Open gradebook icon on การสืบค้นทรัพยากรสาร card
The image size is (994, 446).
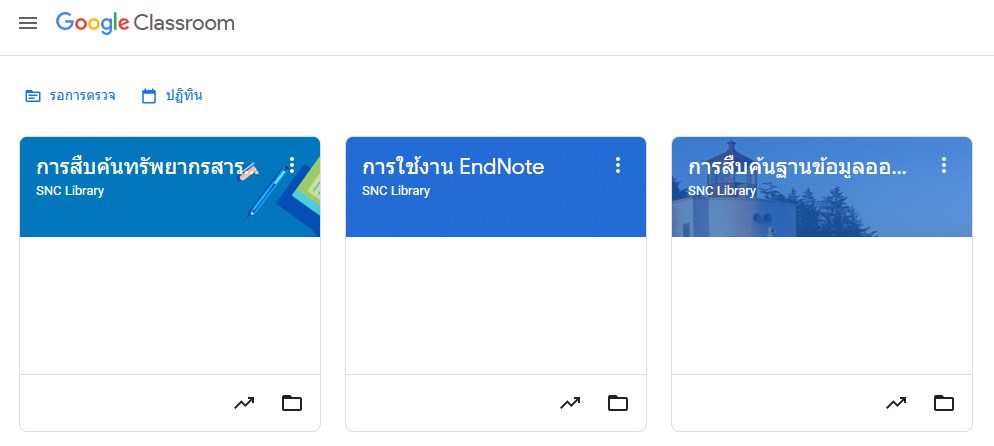click(x=244, y=403)
